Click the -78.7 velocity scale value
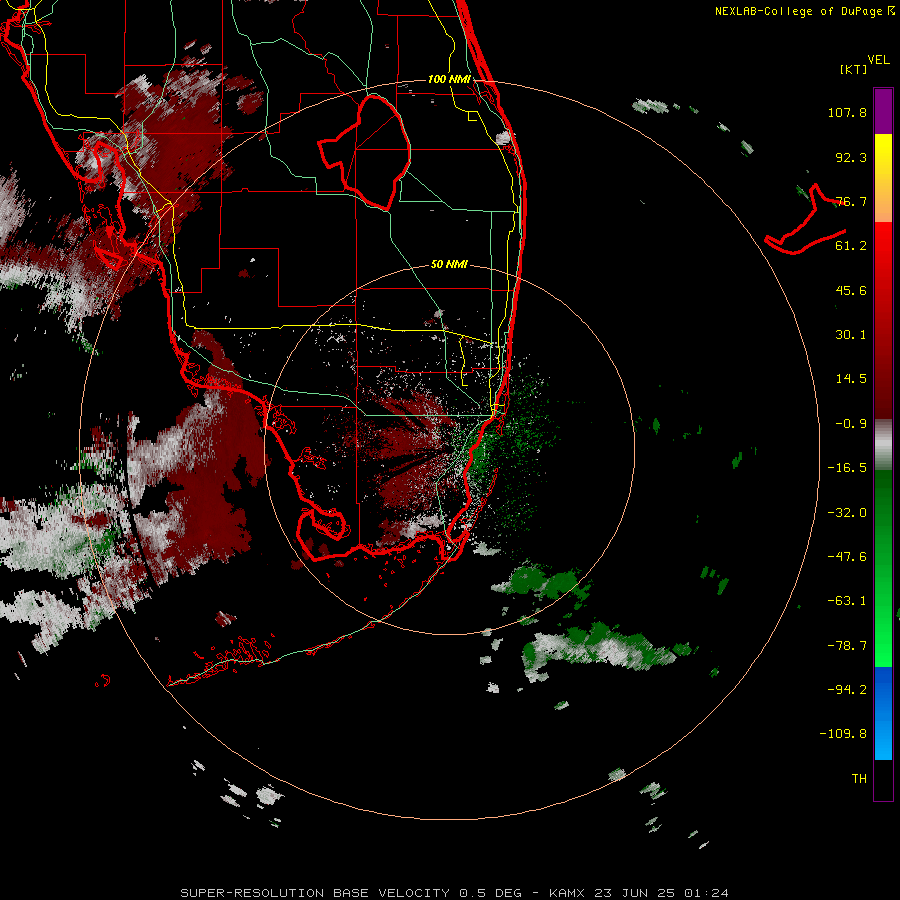The width and height of the screenshot is (900, 900). click(847, 646)
